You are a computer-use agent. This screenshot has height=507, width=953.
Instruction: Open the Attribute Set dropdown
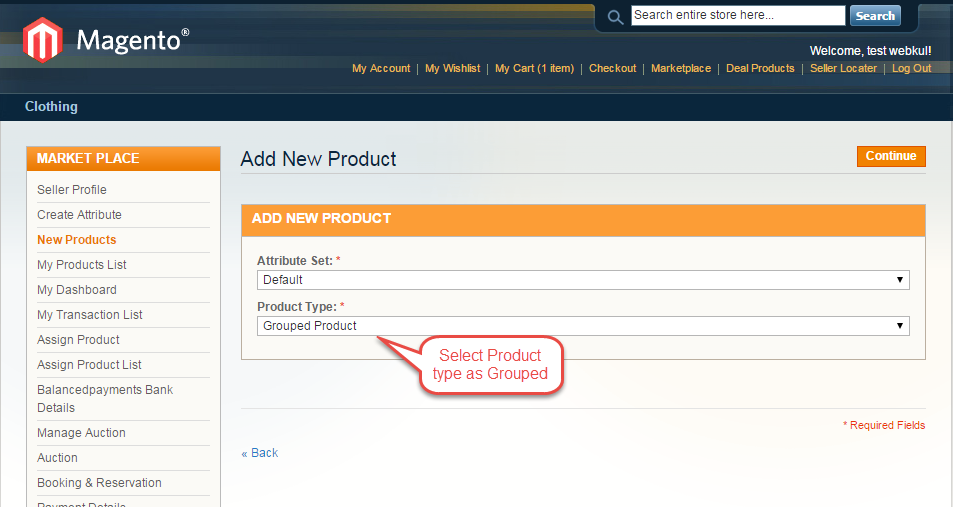click(583, 280)
